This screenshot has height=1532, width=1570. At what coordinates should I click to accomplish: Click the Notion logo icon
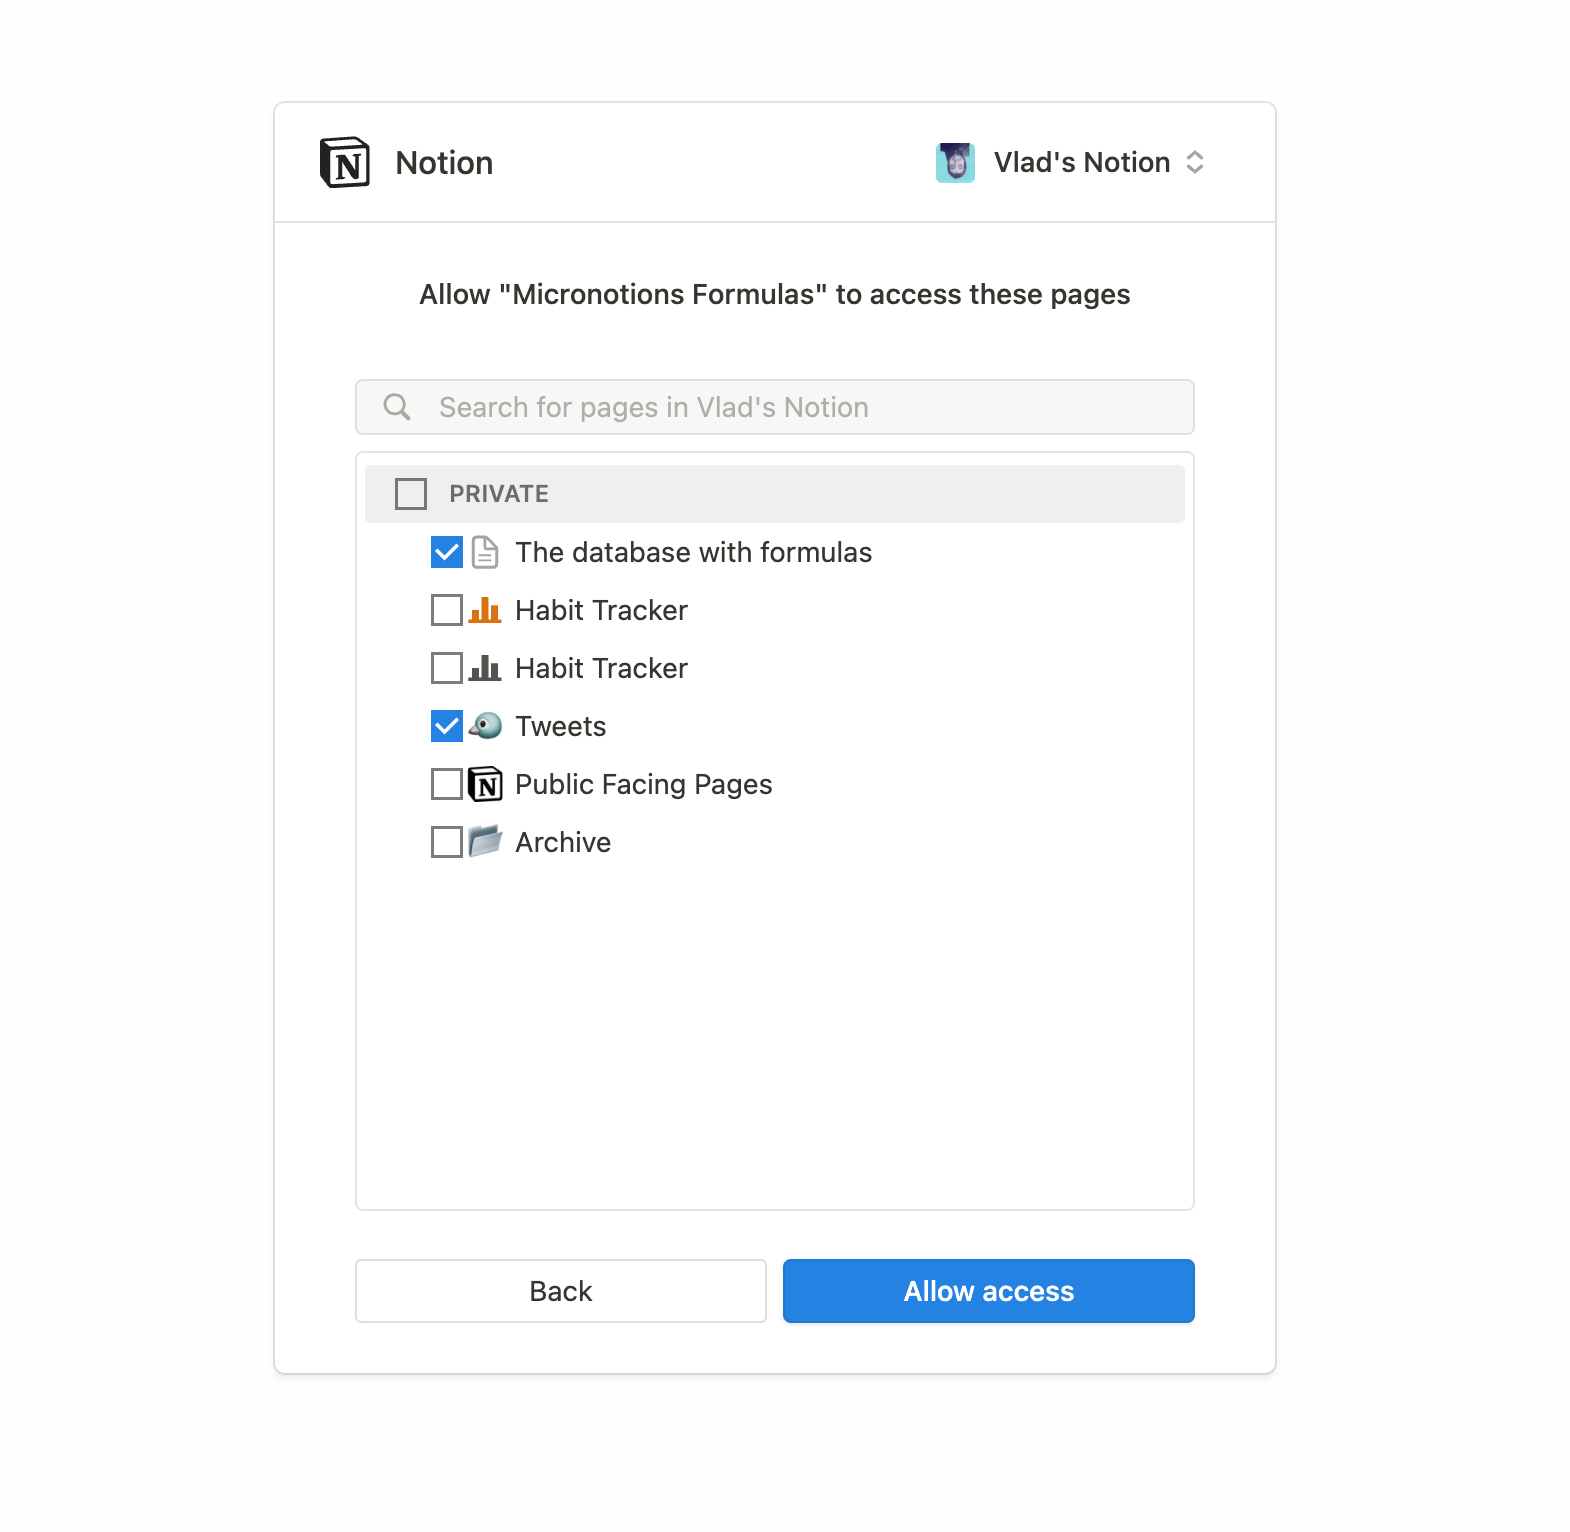(345, 162)
